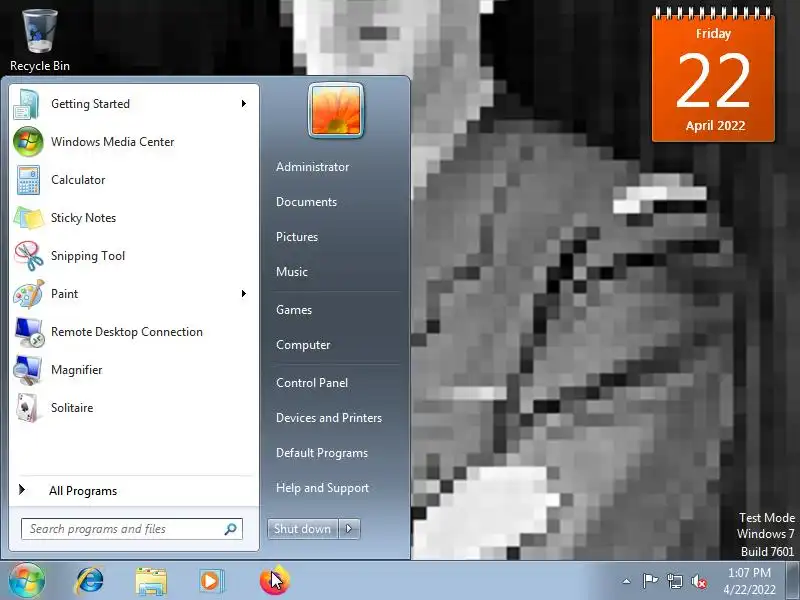This screenshot has height=600, width=800.
Task: Click Magnifier text label
Action: (x=77, y=370)
